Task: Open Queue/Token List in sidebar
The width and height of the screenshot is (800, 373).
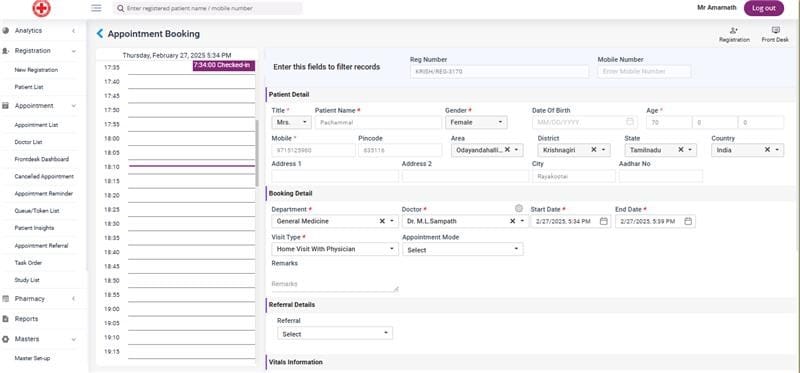Action: pyautogui.click(x=37, y=211)
